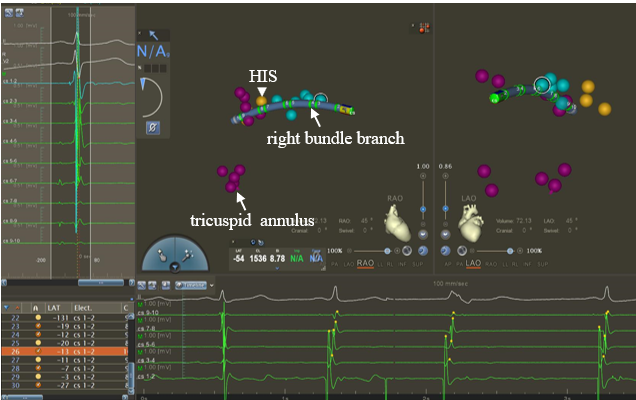Screen dimensions: 636x400
Task: Select point row 29 with LAT -3
Action: tap(65, 377)
